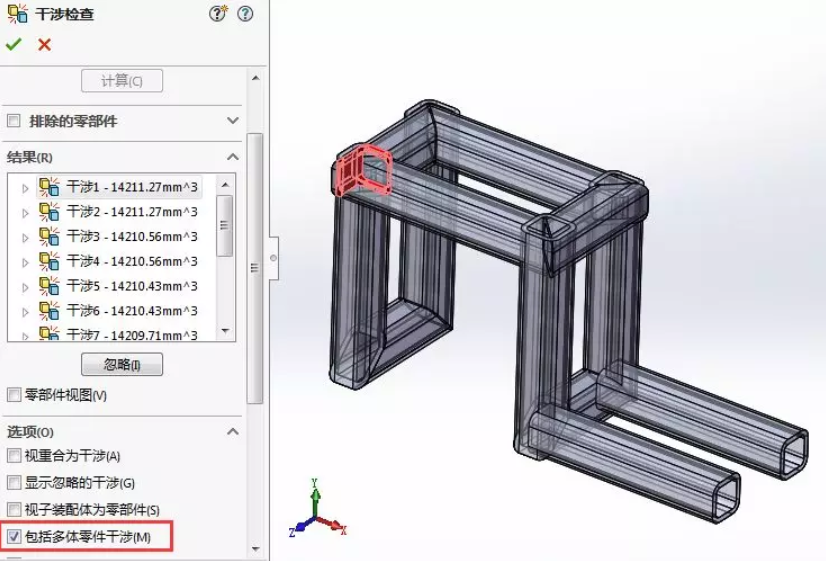
Task: Open the help question mark icon
Action: tap(245, 14)
